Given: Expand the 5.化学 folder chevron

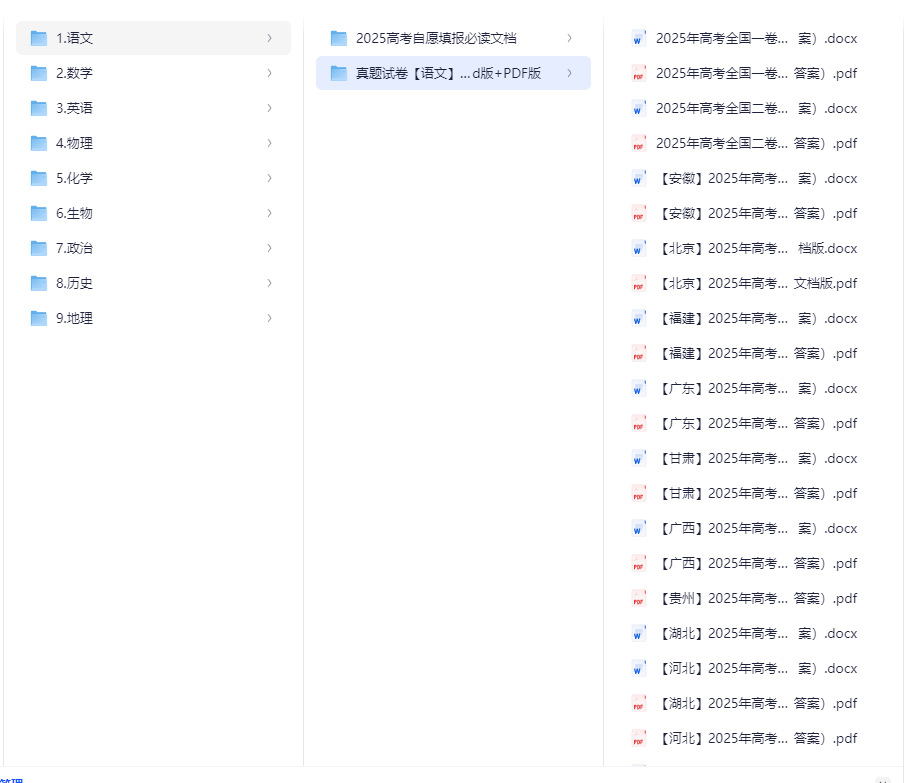Looking at the screenshot, I should pyautogui.click(x=269, y=178).
